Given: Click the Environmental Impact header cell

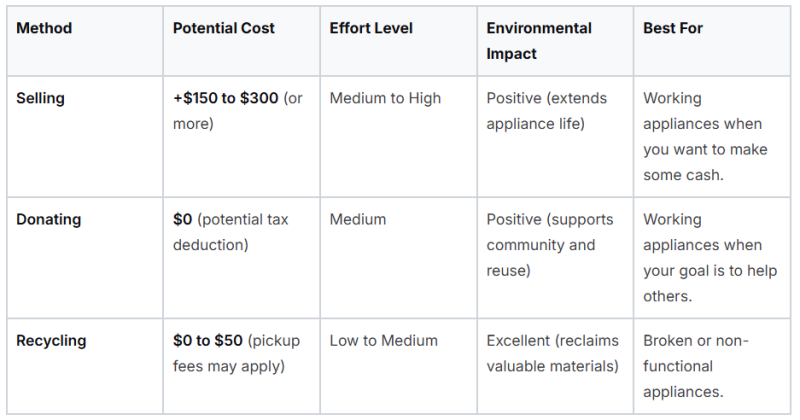Looking at the screenshot, I should (x=539, y=41).
